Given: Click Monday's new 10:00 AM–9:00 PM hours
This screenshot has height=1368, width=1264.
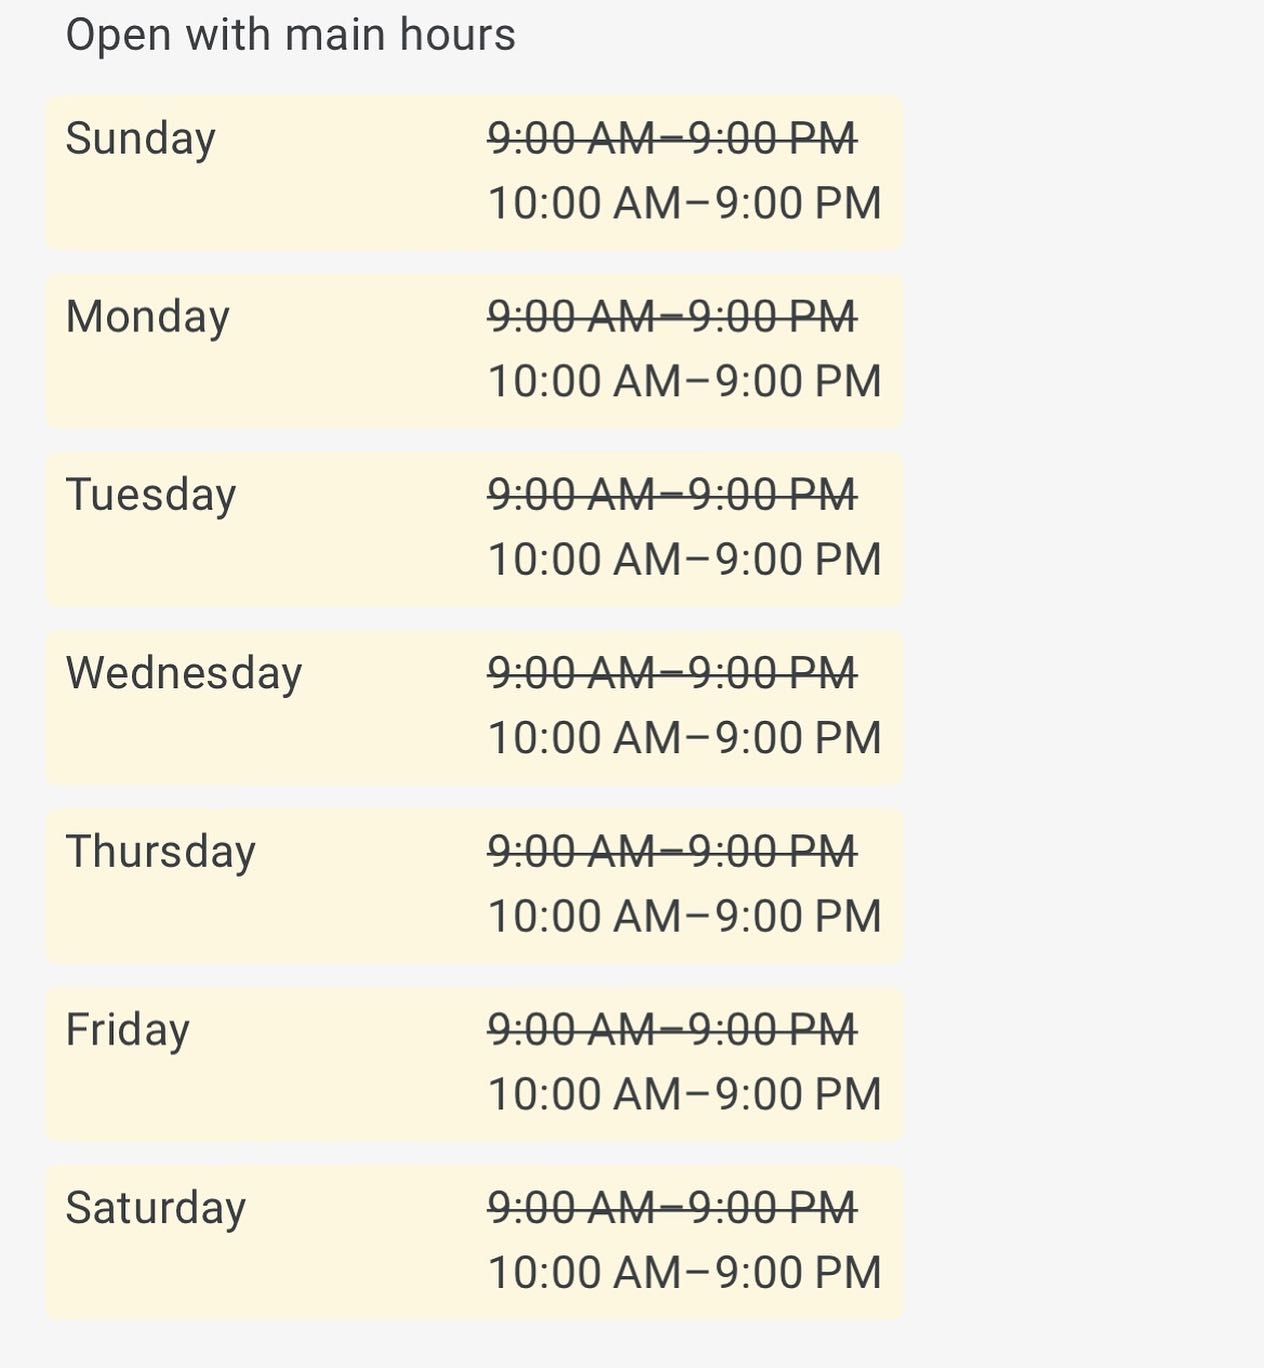Looking at the screenshot, I should pos(685,381).
